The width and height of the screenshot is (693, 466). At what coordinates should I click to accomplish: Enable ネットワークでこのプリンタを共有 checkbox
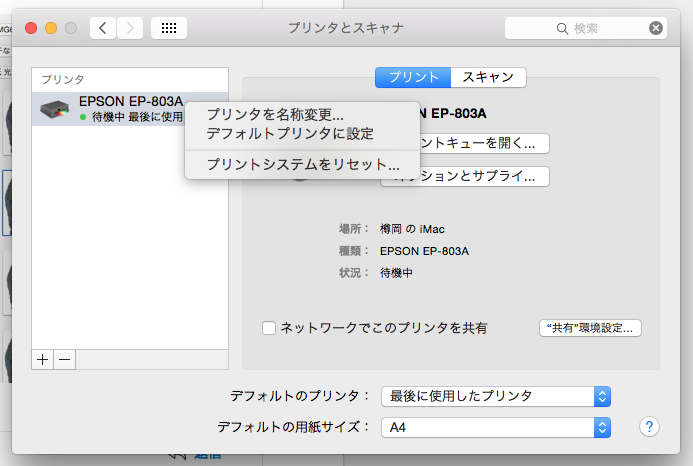tap(269, 328)
